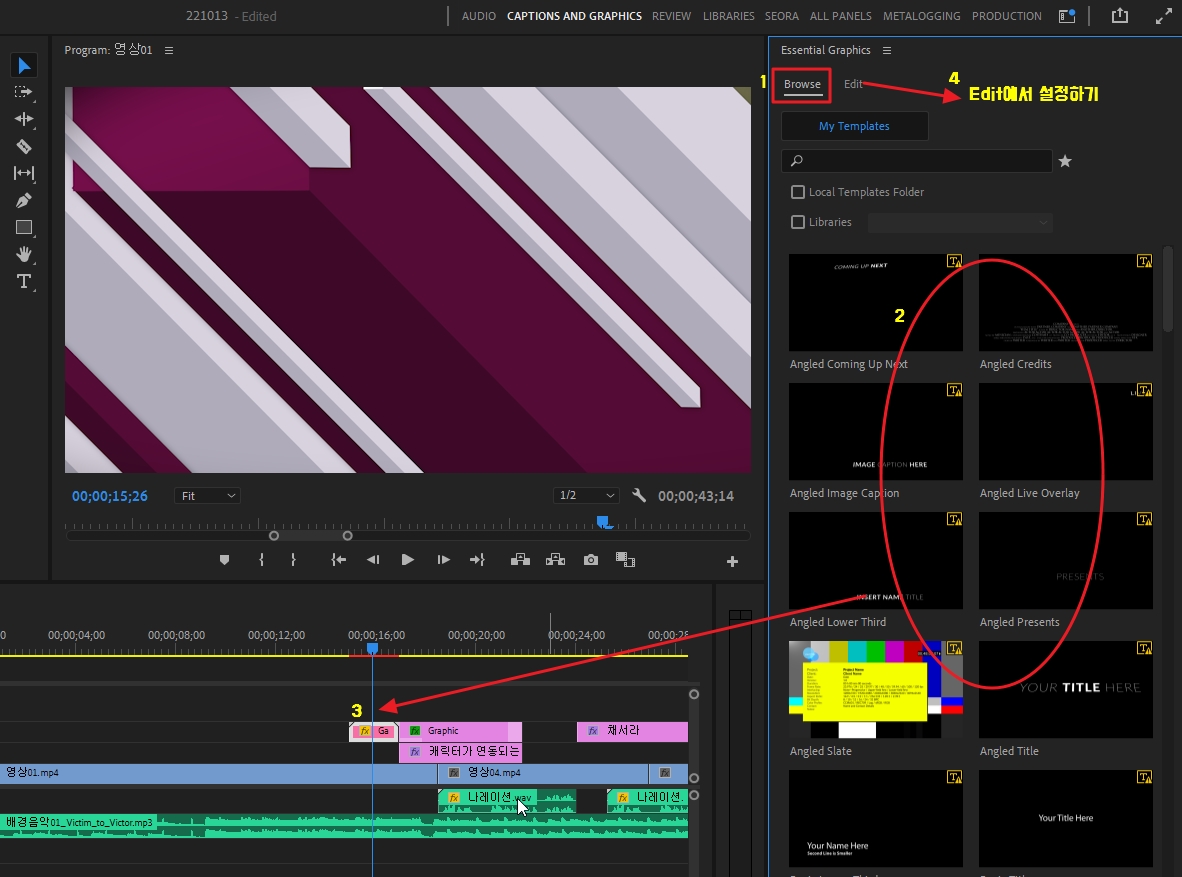
Task: Mark Out point in Program monitor
Action: [x=293, y=560]
